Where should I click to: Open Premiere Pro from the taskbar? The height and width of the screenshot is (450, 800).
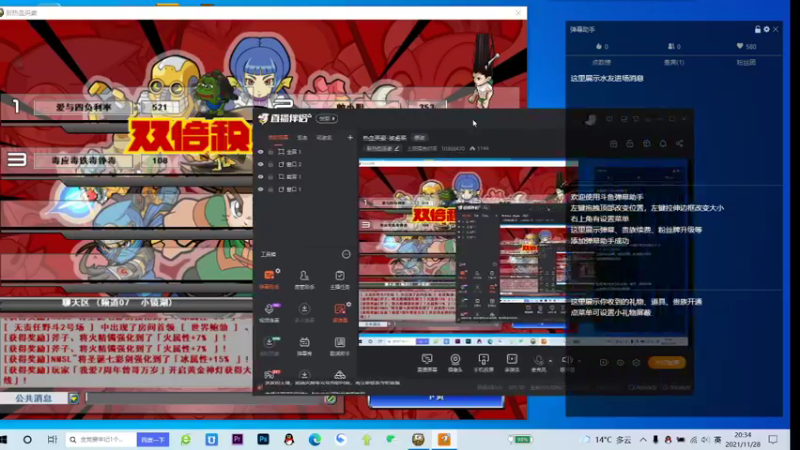click(x=237, y=439)
